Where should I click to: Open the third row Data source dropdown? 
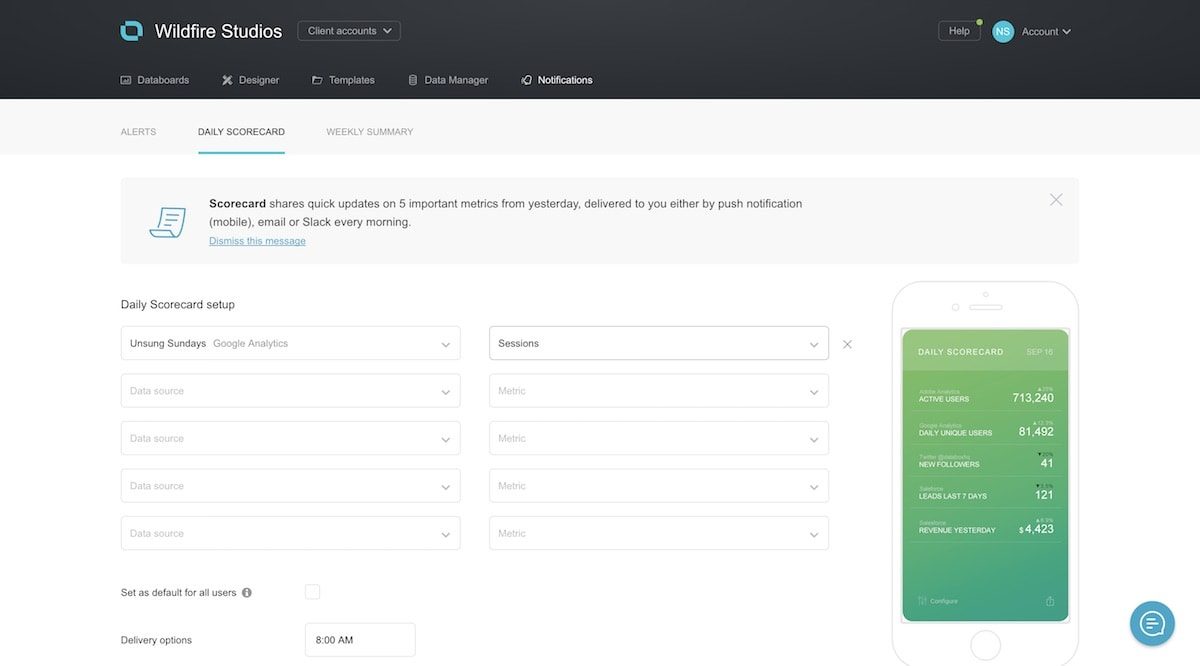tap(291, 438)
